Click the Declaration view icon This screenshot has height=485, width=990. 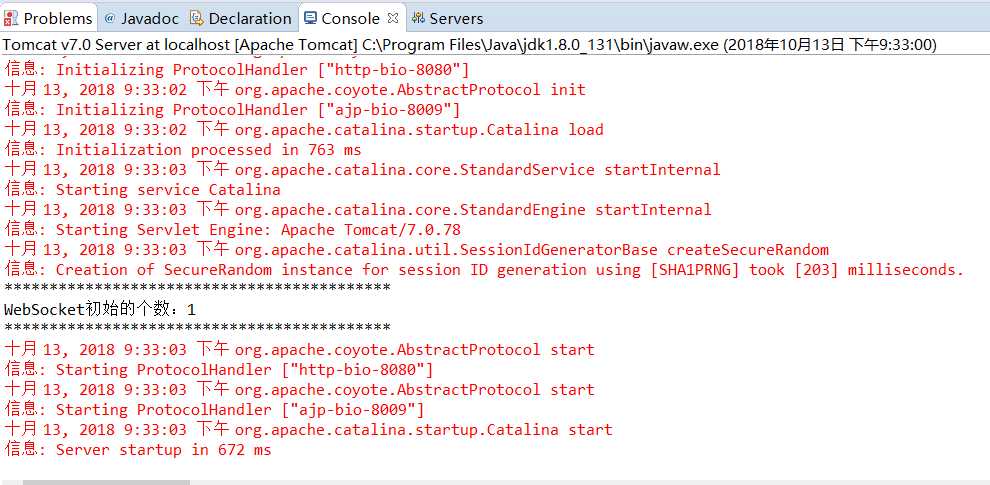(x=196, y=18)
